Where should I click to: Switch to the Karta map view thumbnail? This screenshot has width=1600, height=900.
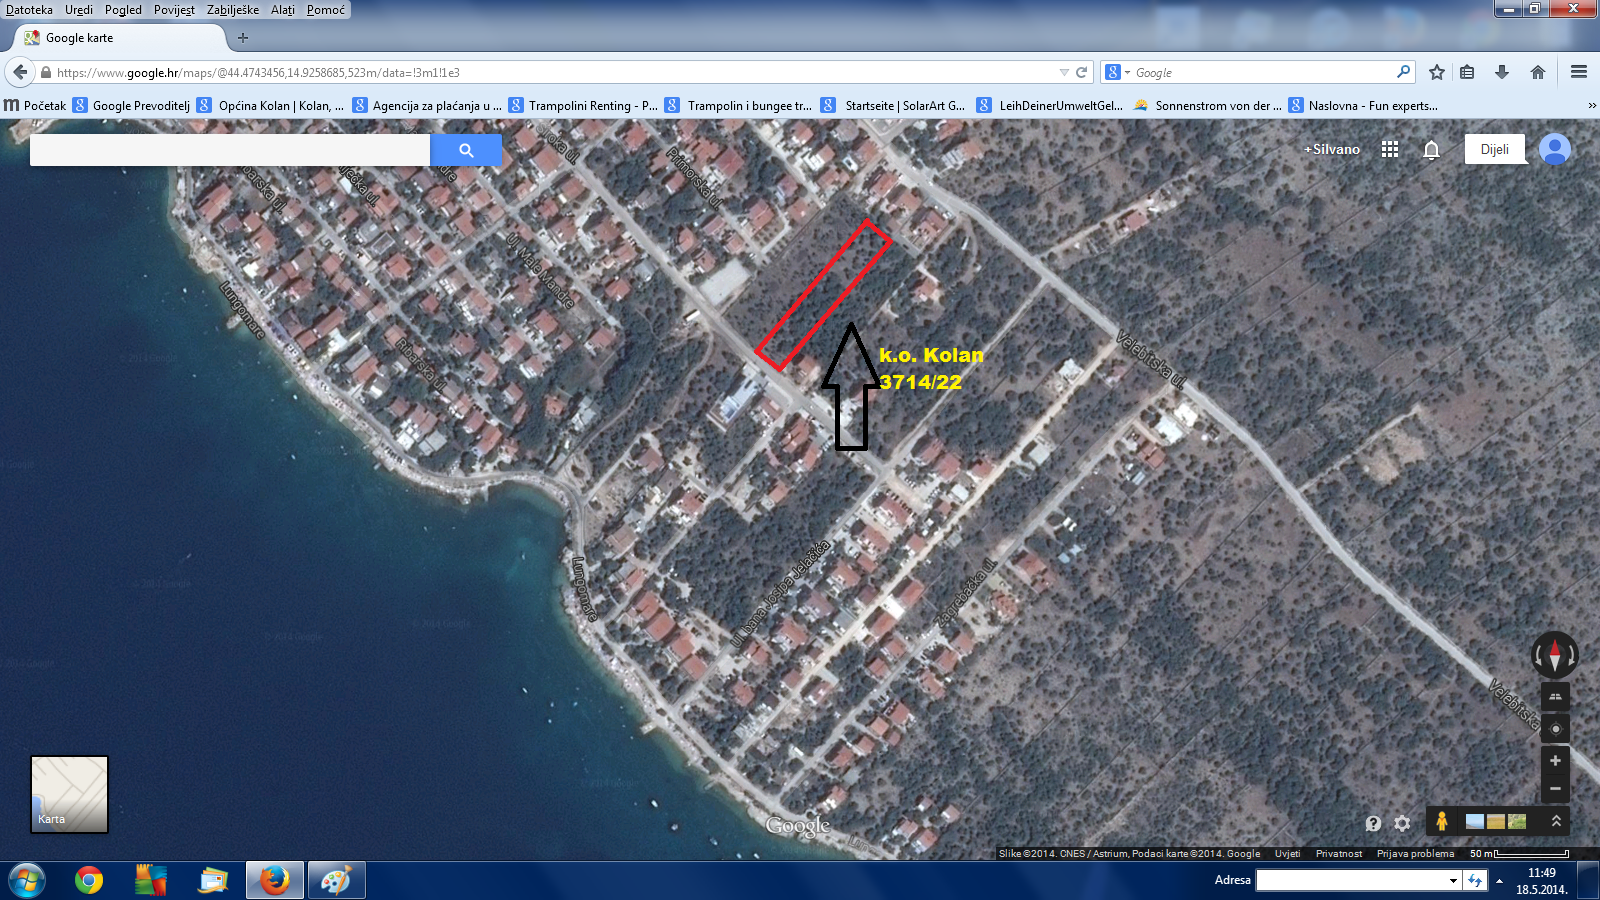point(69,794)
